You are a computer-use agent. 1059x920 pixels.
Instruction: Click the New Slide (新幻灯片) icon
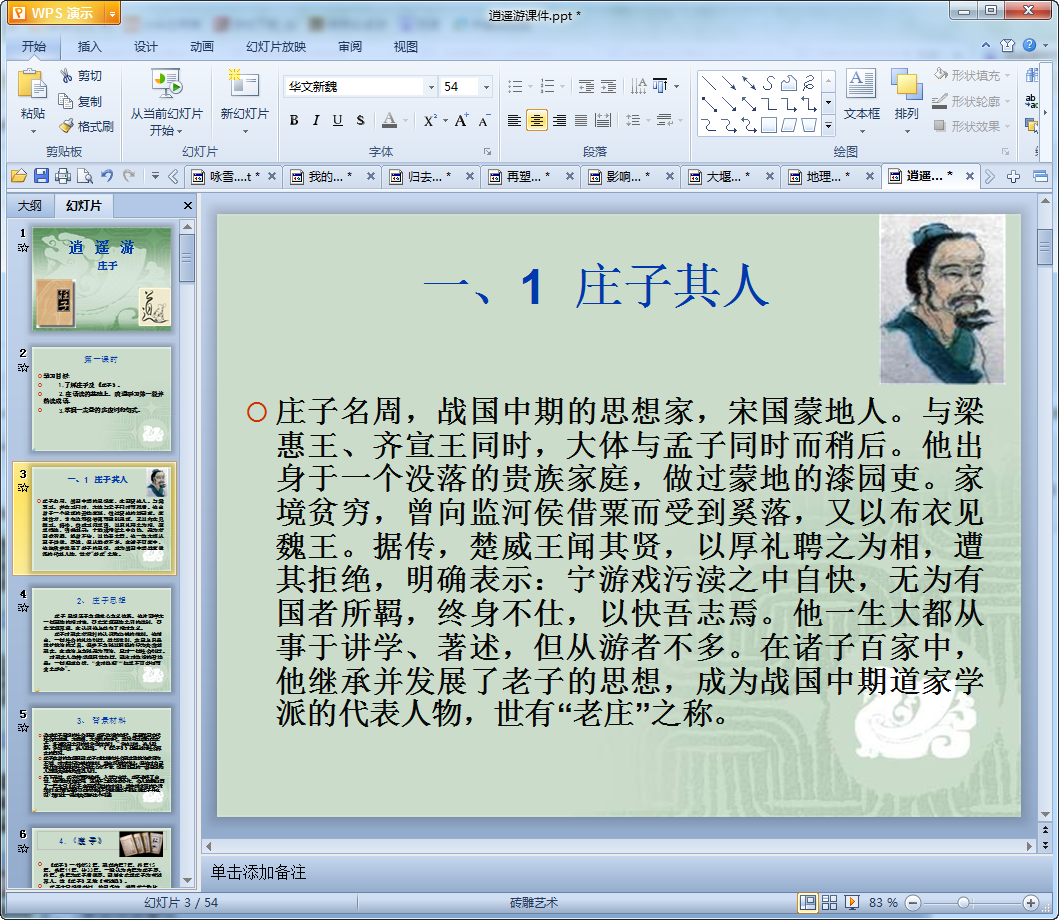[244, 86]
